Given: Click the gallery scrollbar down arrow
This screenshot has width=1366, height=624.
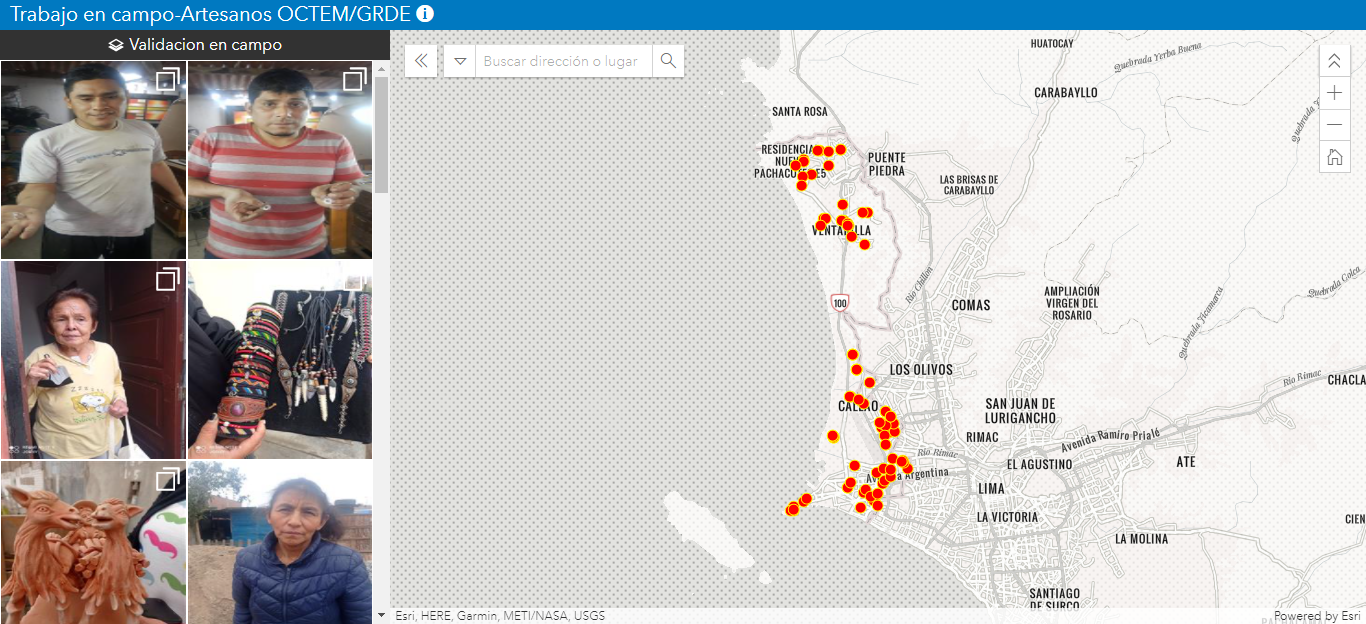Looking at the screenshot, I should [381, 615].
